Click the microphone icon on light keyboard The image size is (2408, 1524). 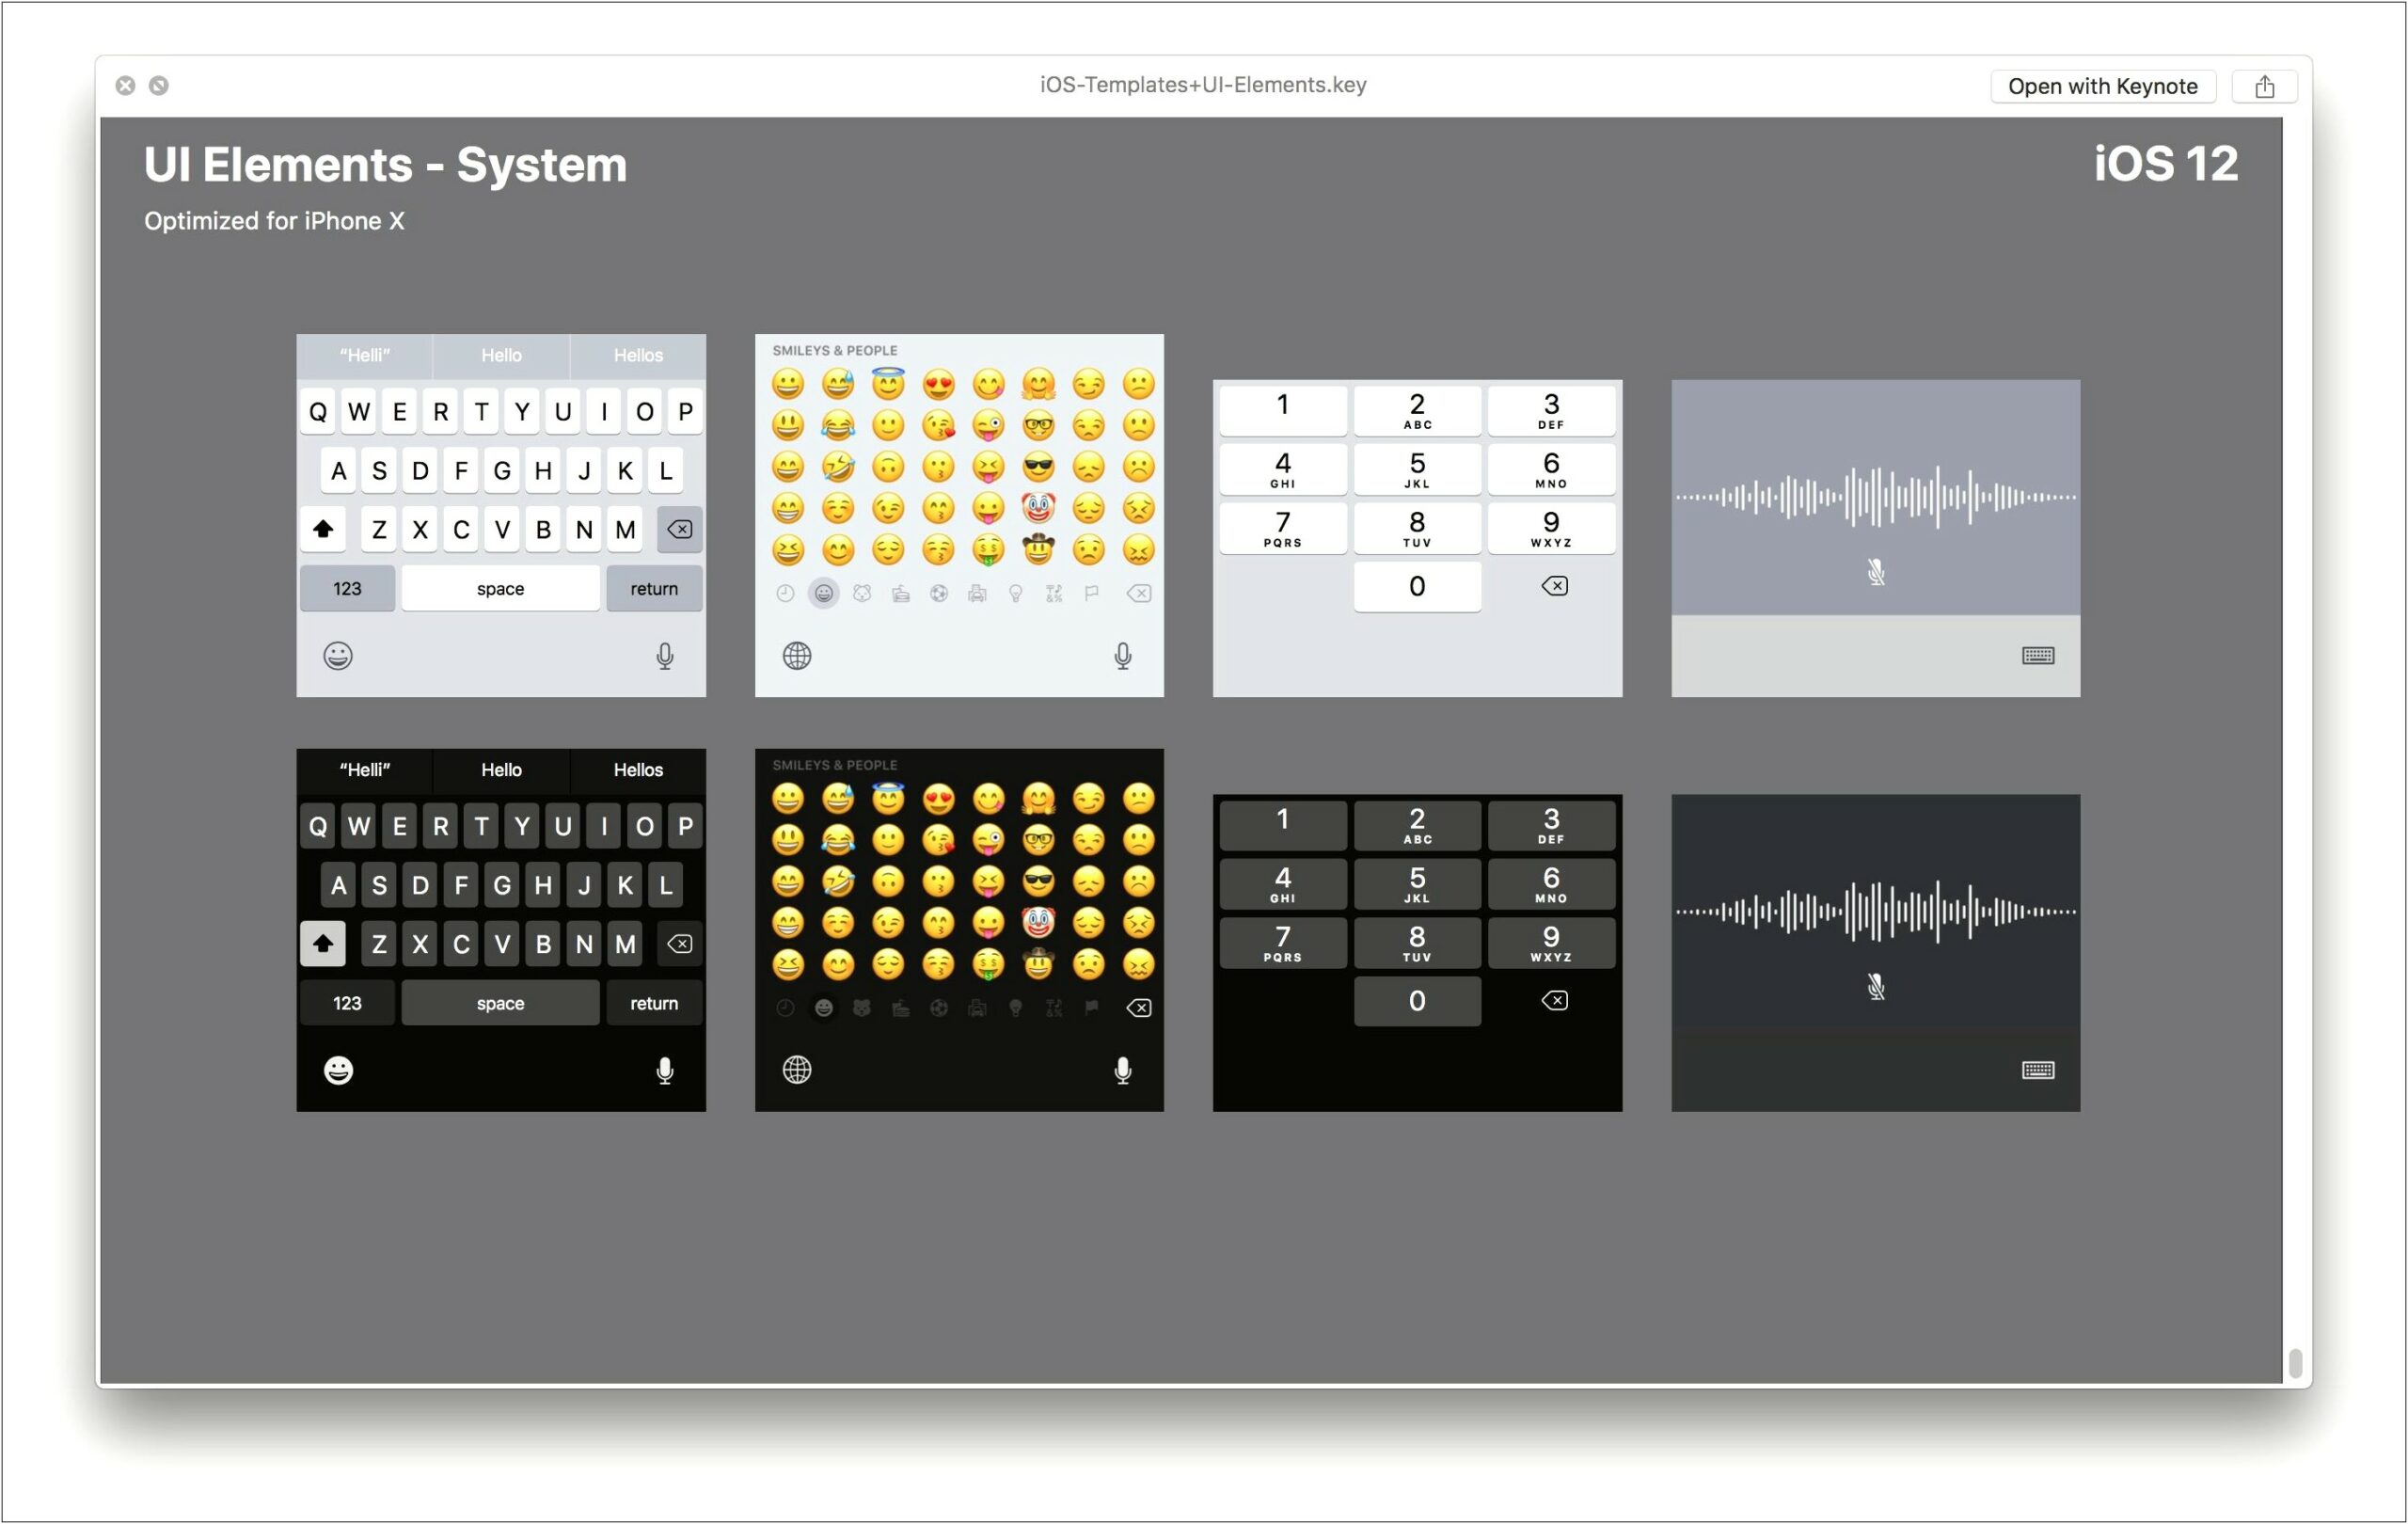(x=665, y=655)
